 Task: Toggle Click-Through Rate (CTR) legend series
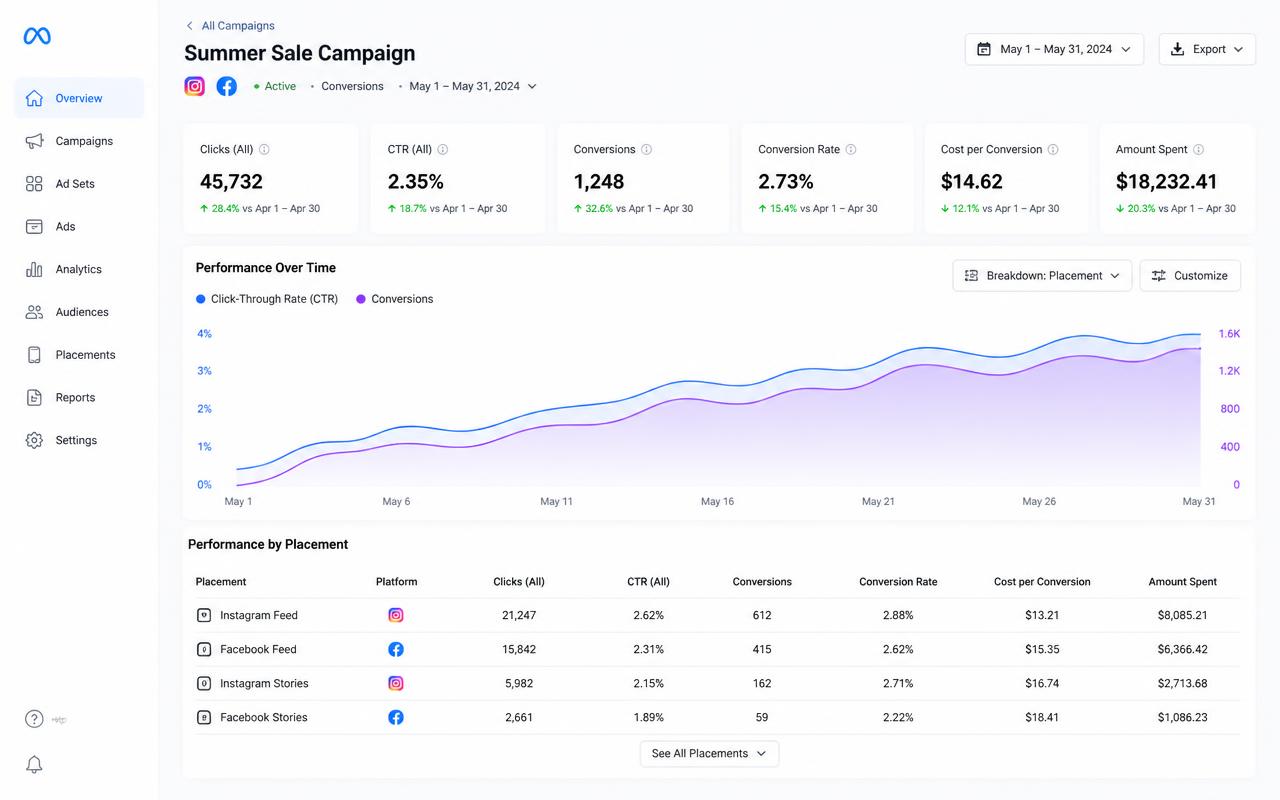(267, 299)
